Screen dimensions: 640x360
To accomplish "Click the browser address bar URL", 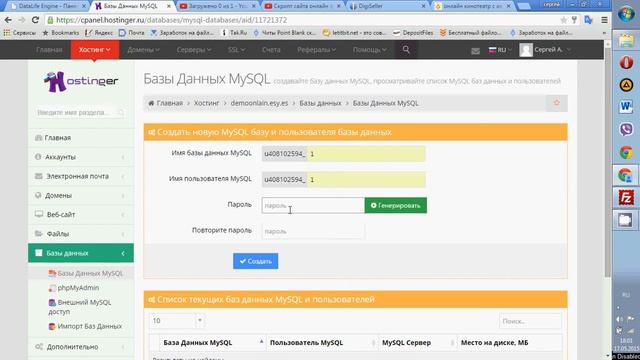I will 171,20.
